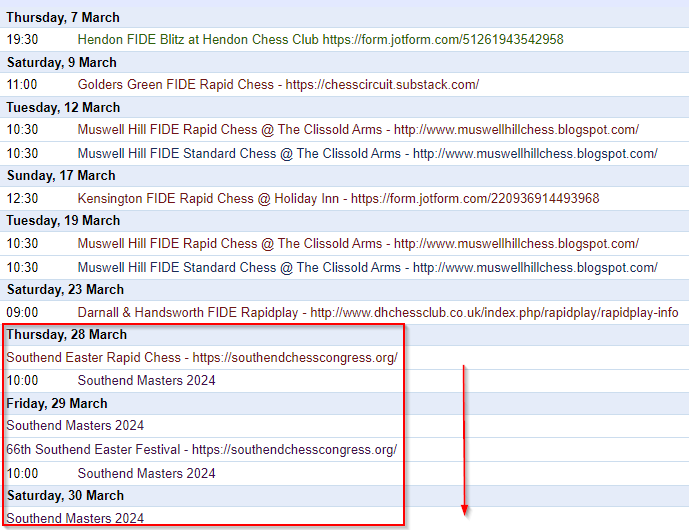Open Muswell Hill FIDE Rapid Chess on 12 March
Image resolution: width=689 pixels, height=530 pixels.
(x=358, y=130)
